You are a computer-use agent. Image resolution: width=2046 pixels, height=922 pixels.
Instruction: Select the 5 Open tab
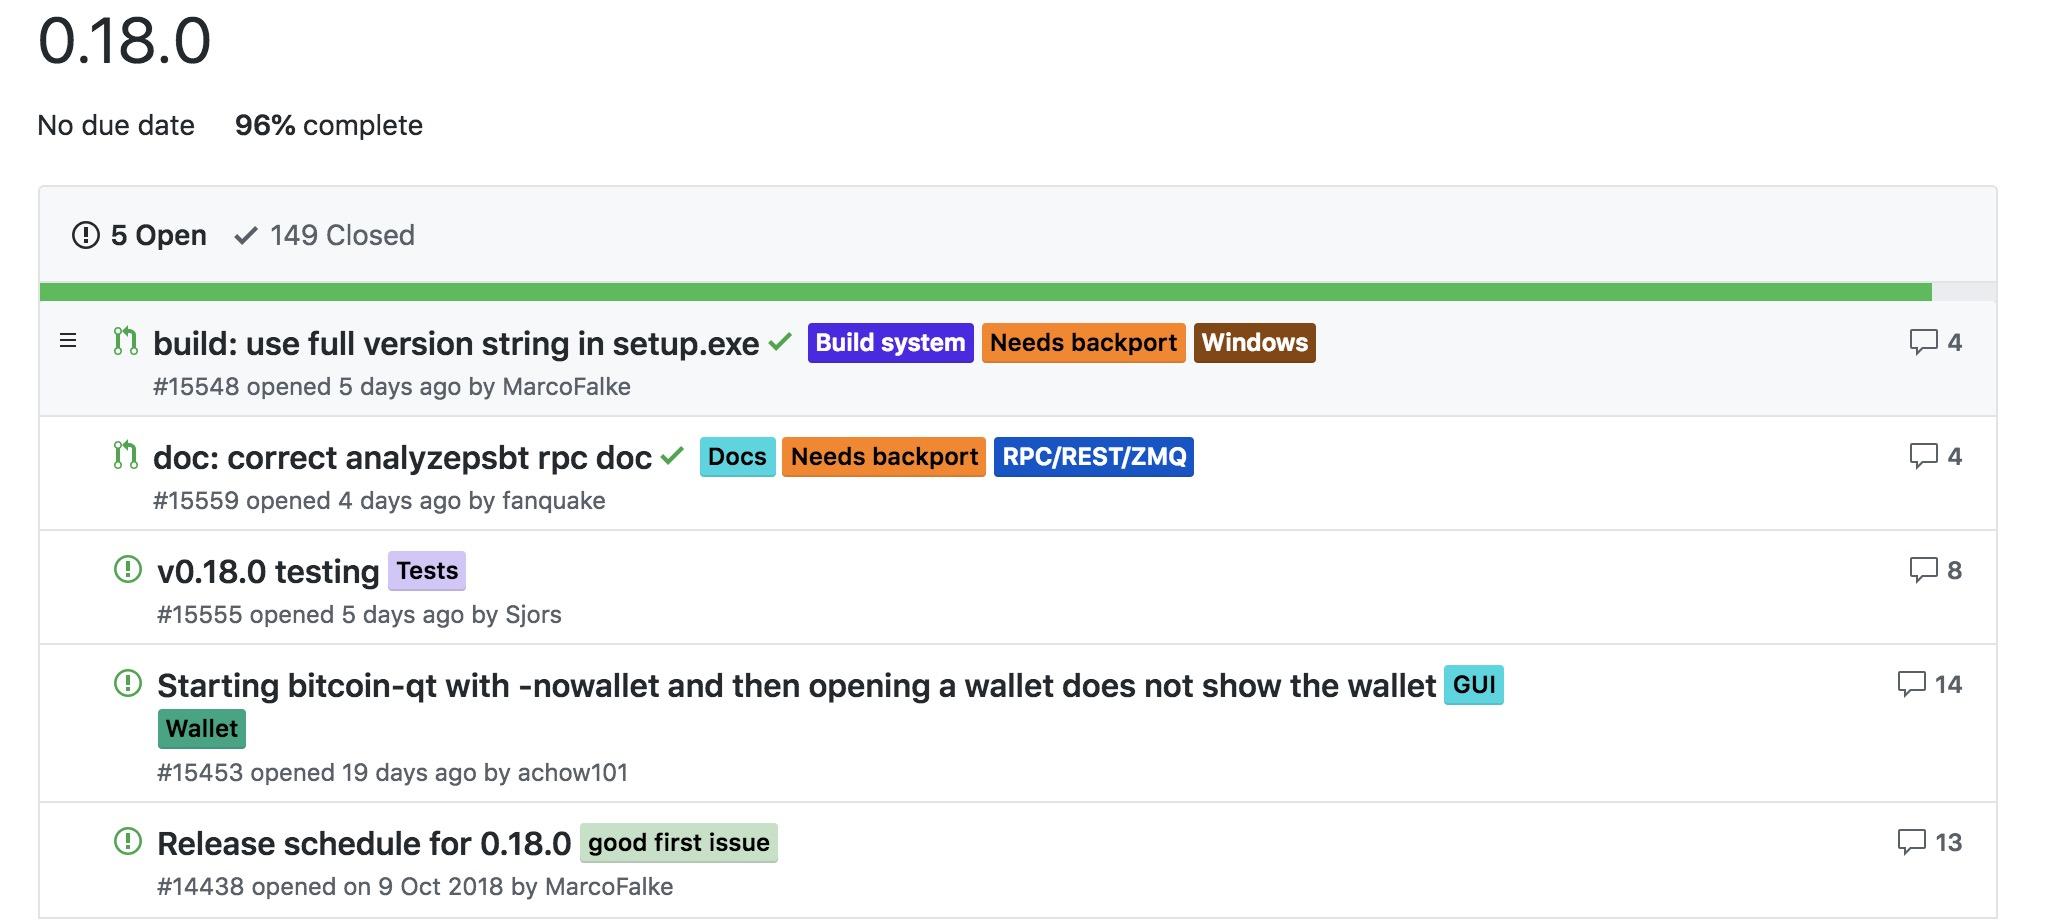(139, 235)
